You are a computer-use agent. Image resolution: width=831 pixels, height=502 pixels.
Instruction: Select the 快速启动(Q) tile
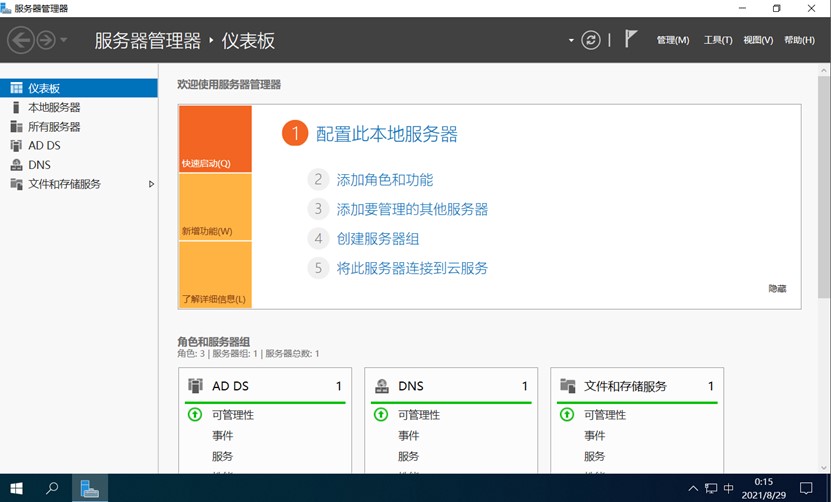215,139
